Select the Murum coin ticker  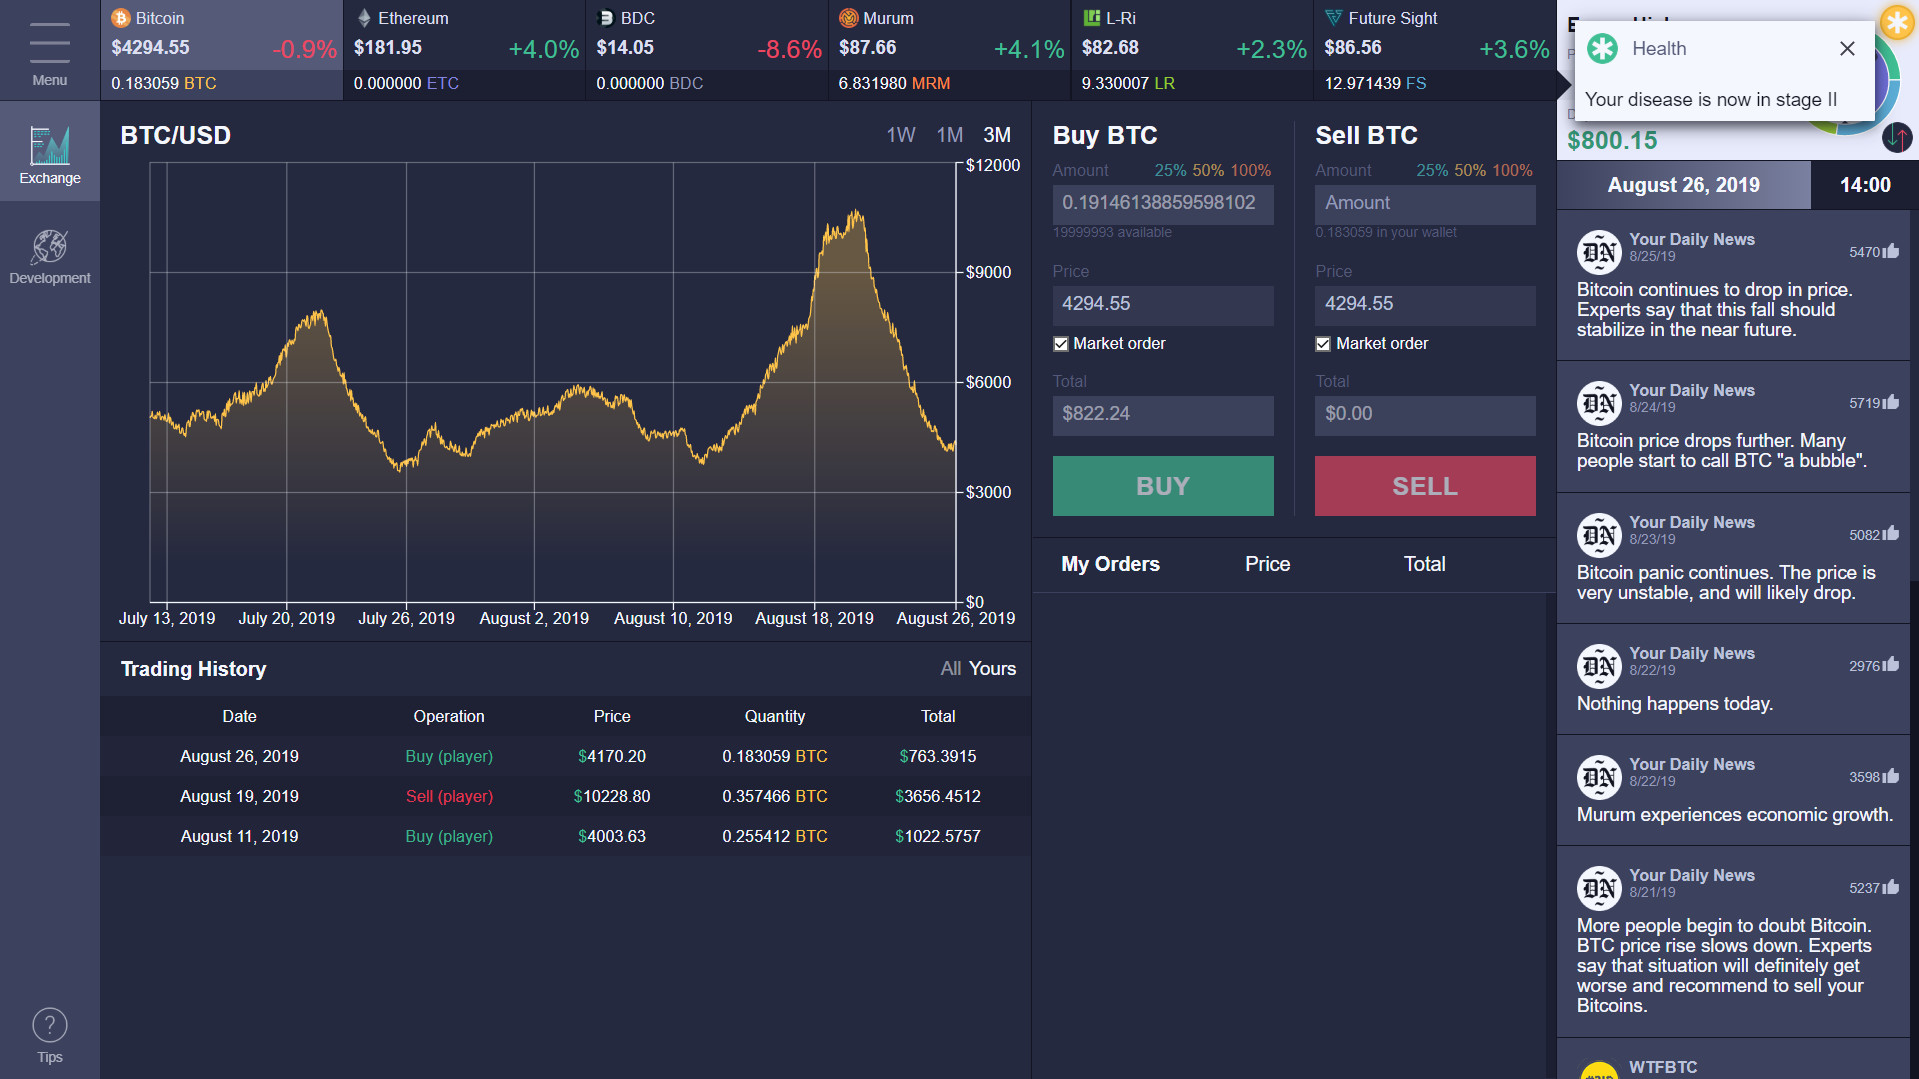pos(949,49)
